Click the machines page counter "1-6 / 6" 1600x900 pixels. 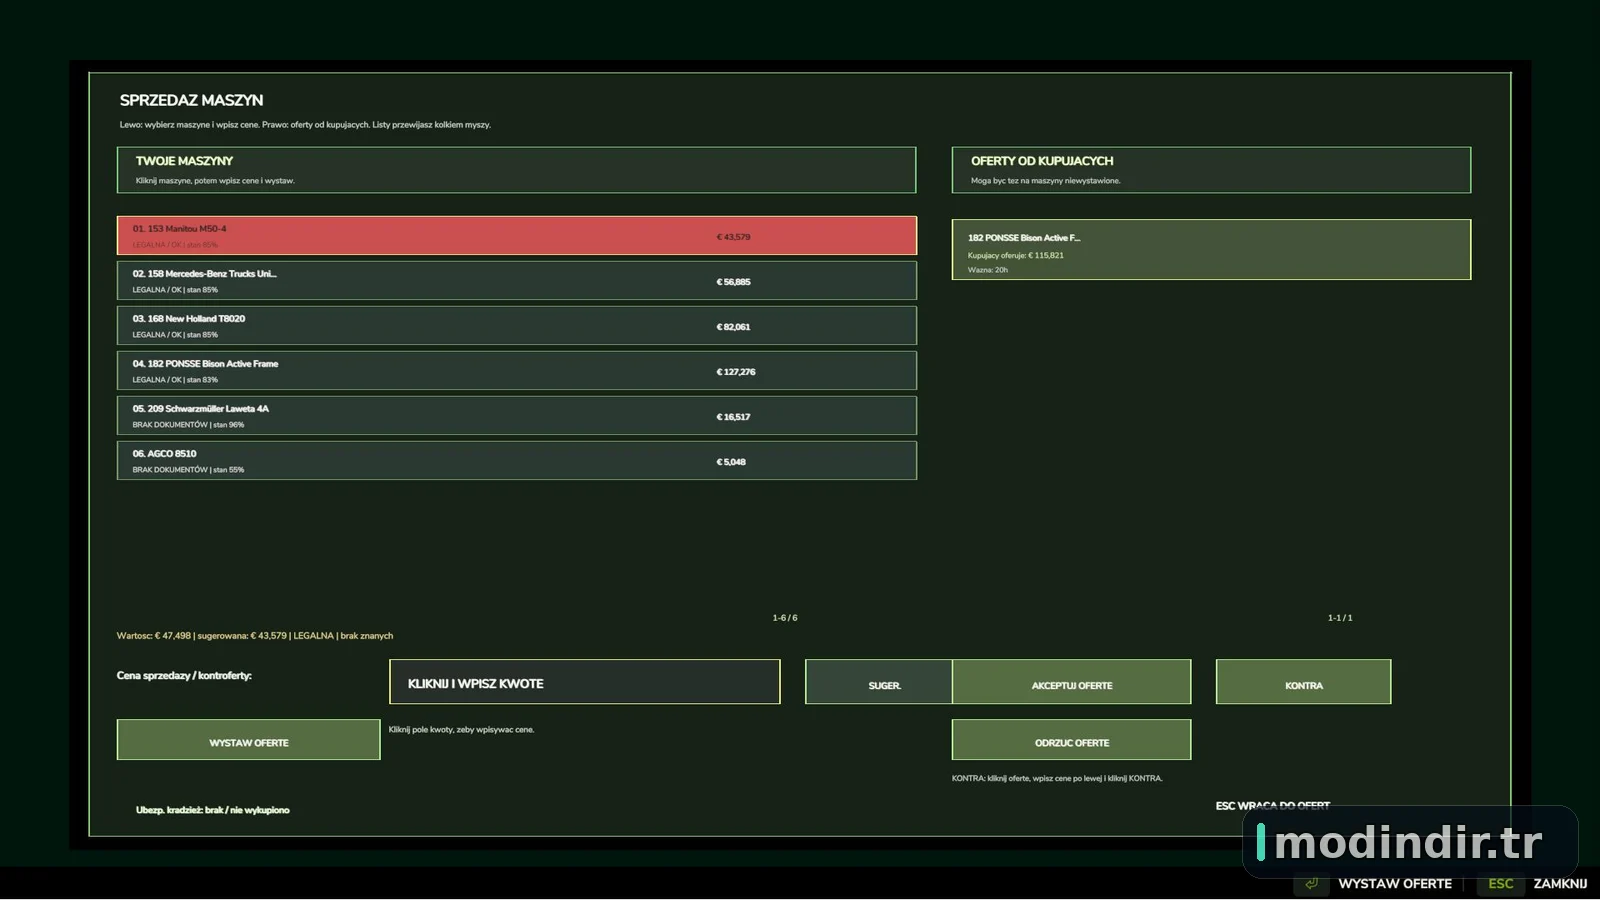tap(785, 618)
